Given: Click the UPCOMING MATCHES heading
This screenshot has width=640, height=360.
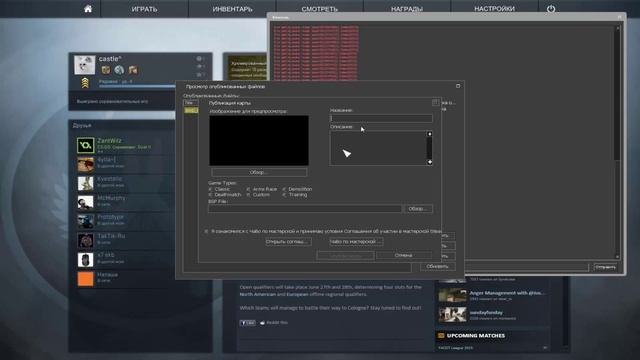Looking at the screenshot, I should click(476, 336).
